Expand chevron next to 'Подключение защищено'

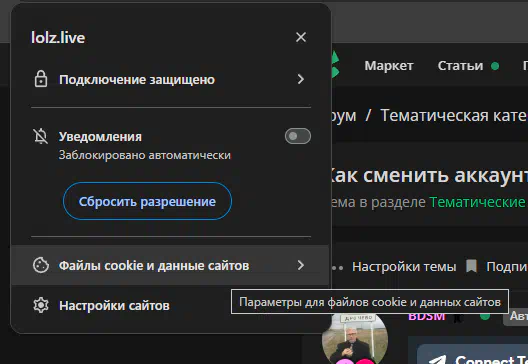coord(301,79)
